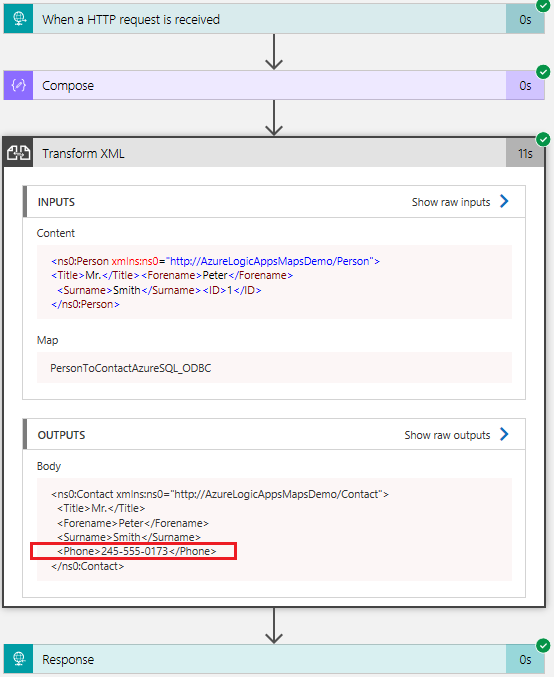The image size is (554, 677).
Task: Click green success check on Transform XML step
Action: pos(543,139)
